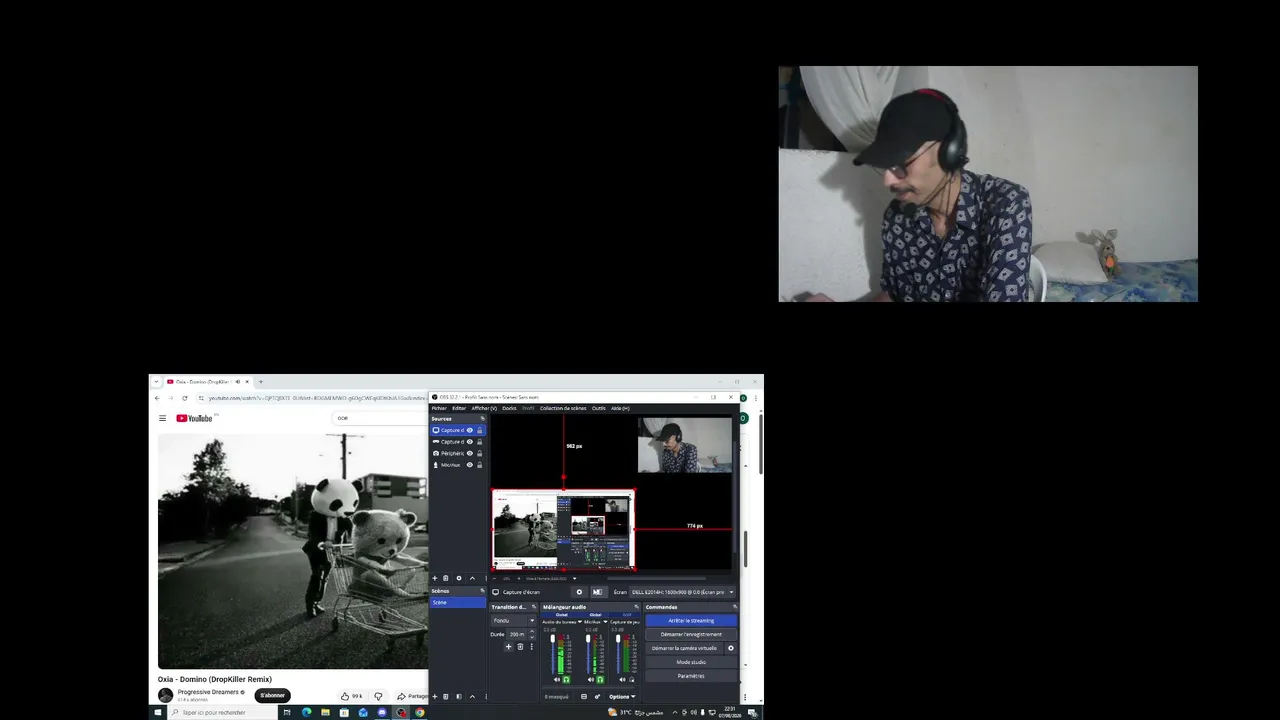
Task: Open the preview scaling dropdown arrow
Action: [574, 578]
